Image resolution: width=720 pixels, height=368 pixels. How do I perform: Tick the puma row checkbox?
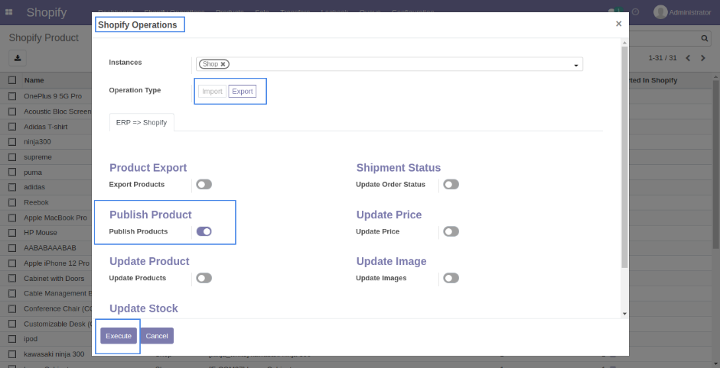[x=12, y=172]
